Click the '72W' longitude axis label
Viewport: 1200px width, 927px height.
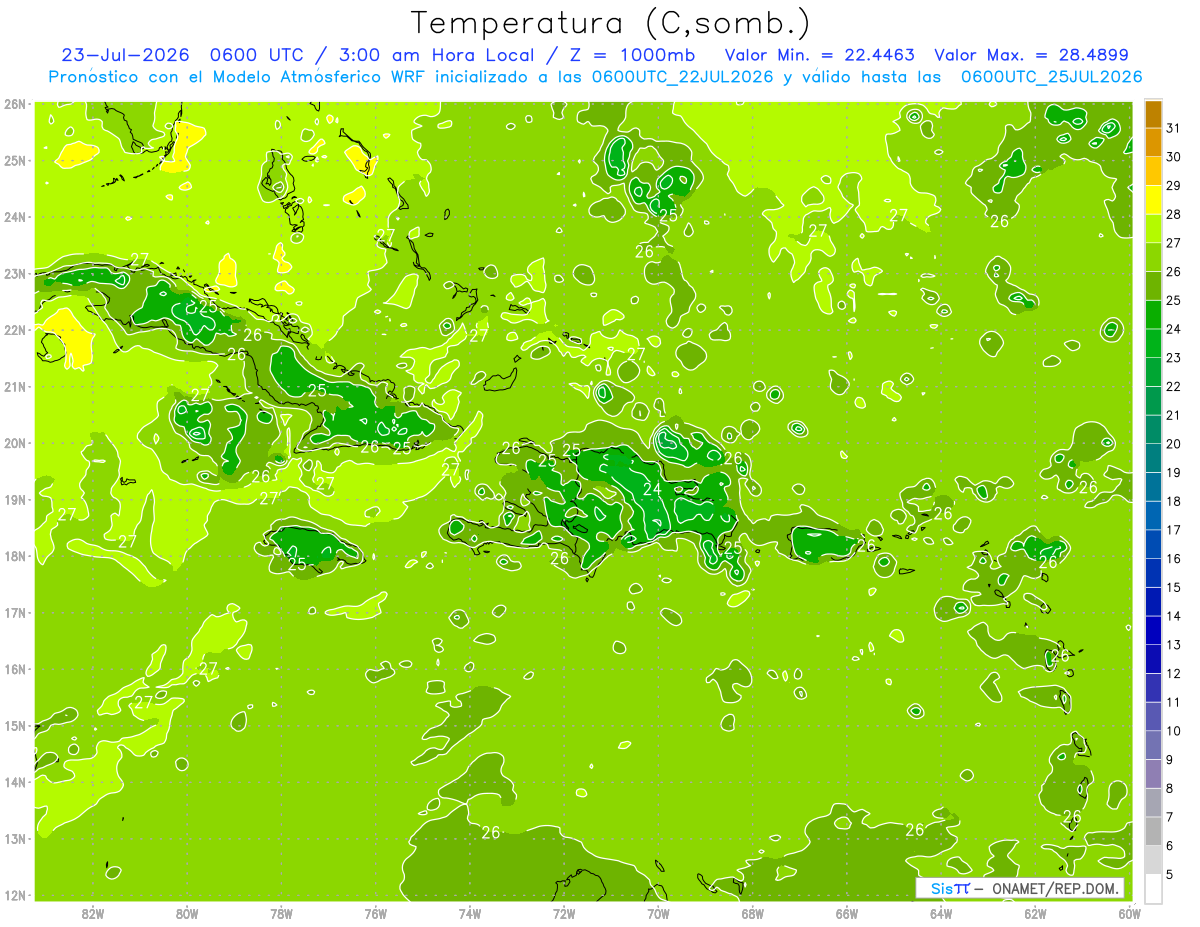564,913
